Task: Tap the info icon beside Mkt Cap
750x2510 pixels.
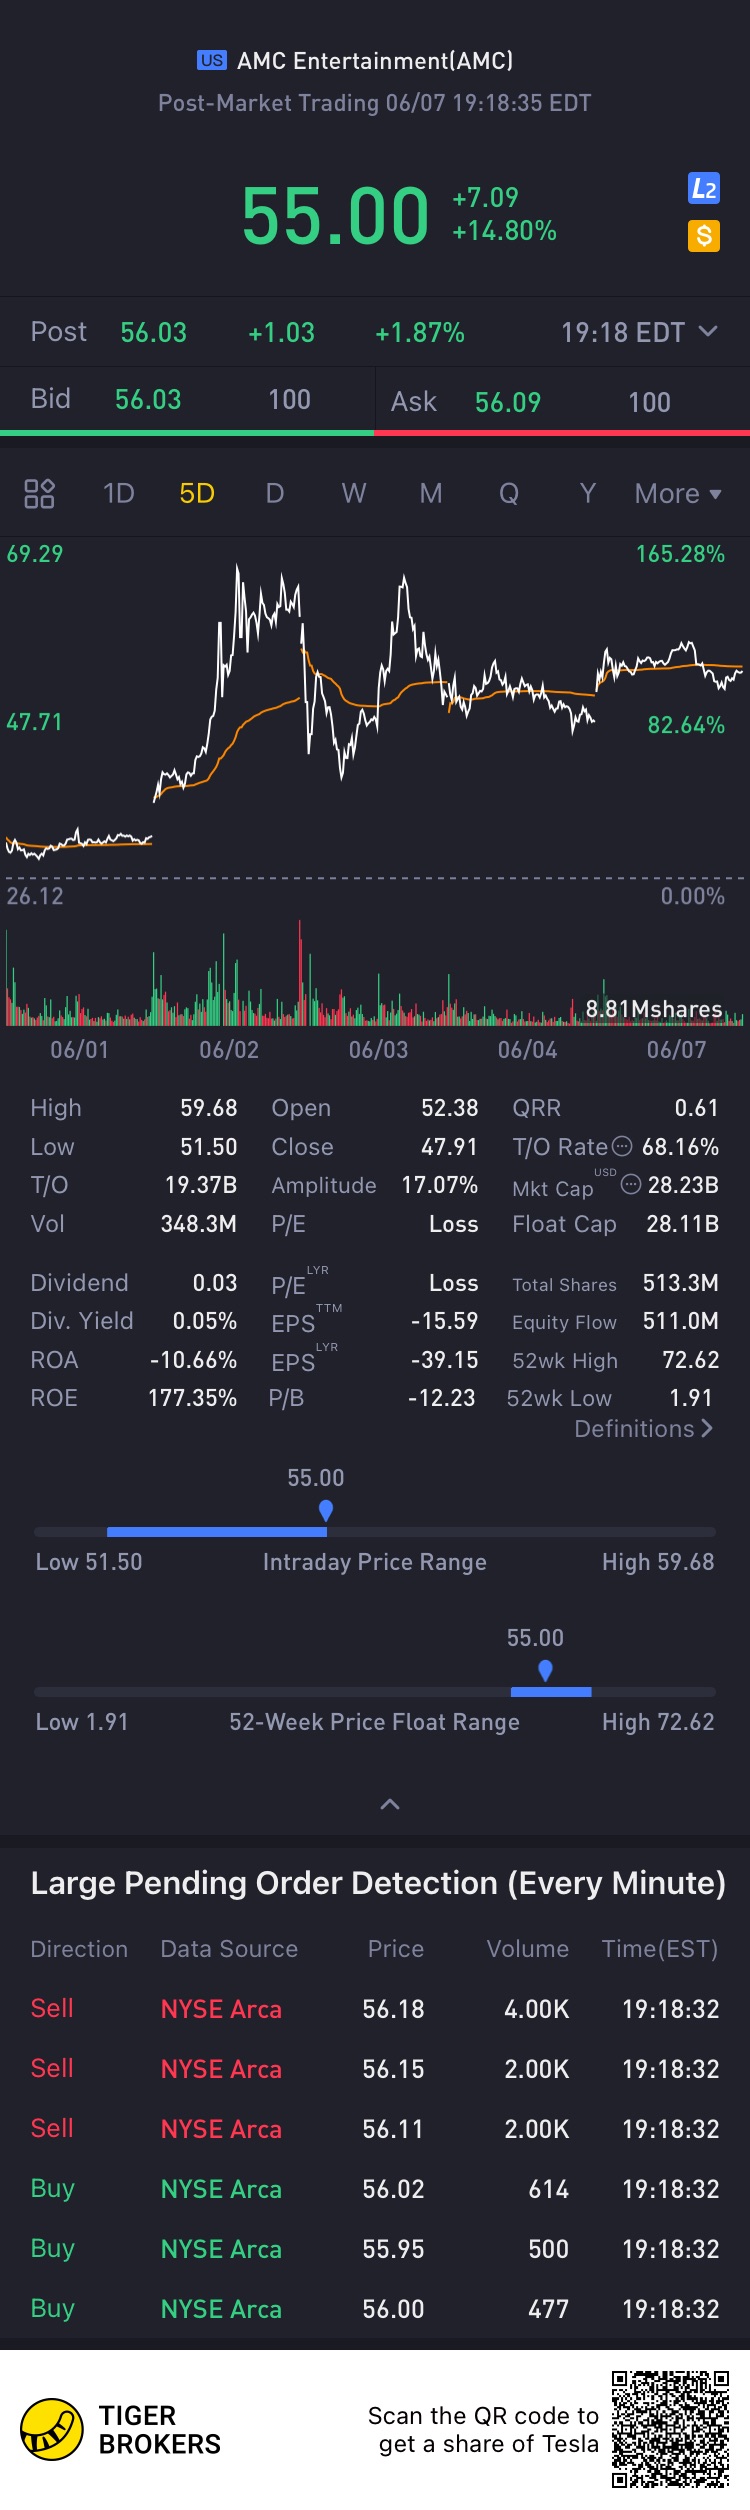Action: click(631, 1185)
